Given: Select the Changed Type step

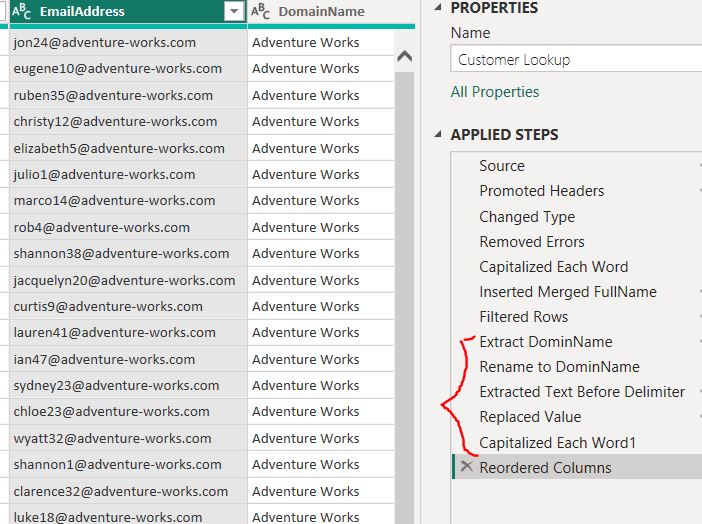Looking at the screenshot, I should [x=527, y=217].
